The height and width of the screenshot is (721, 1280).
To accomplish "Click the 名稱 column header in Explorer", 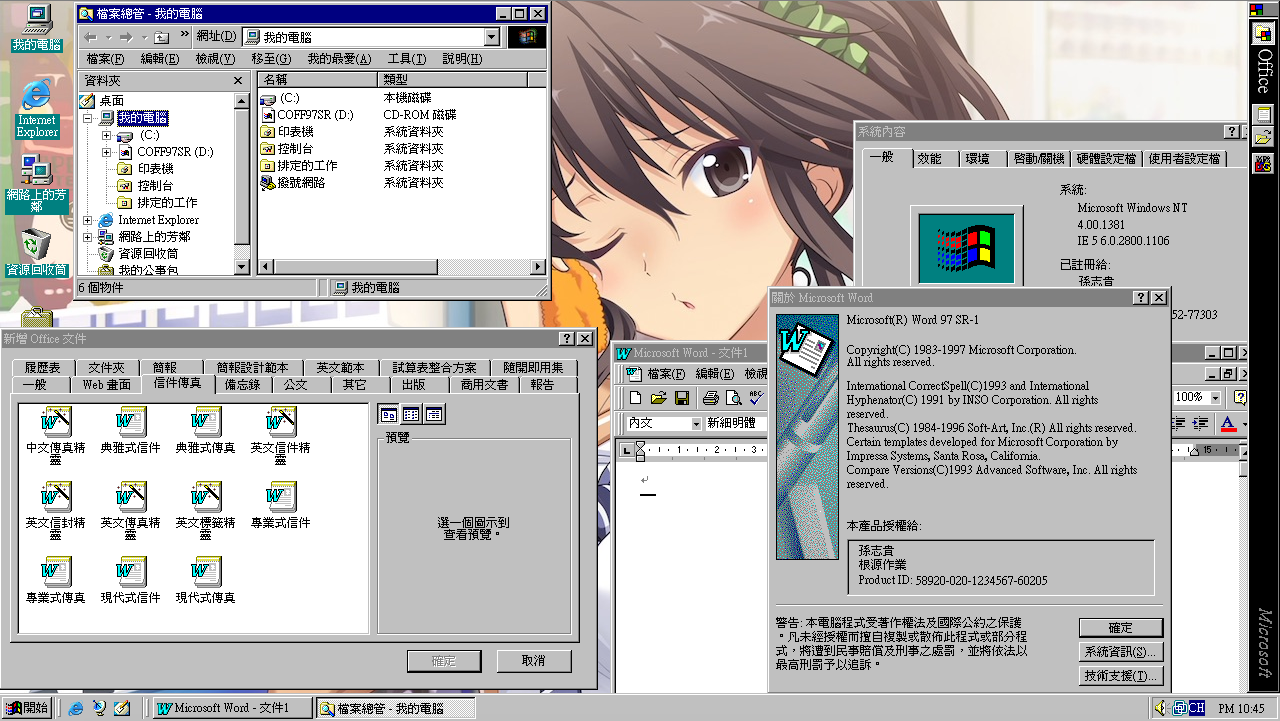I will coord(317,79).
